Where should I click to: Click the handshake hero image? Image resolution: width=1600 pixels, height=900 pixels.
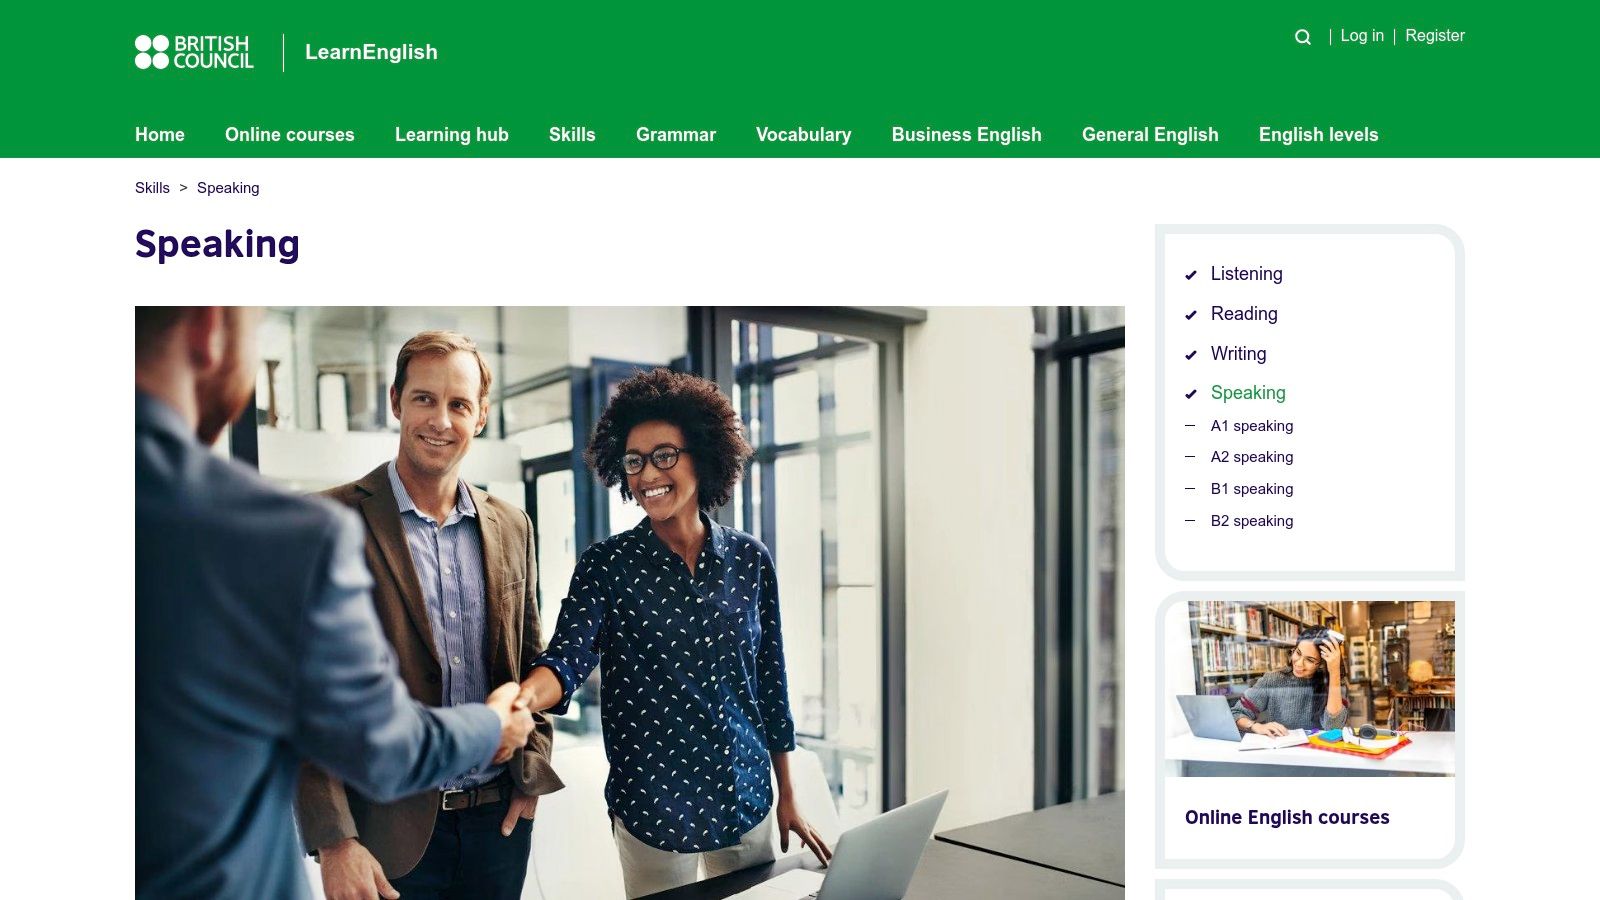pyautogui.click(x=630, y=603)
